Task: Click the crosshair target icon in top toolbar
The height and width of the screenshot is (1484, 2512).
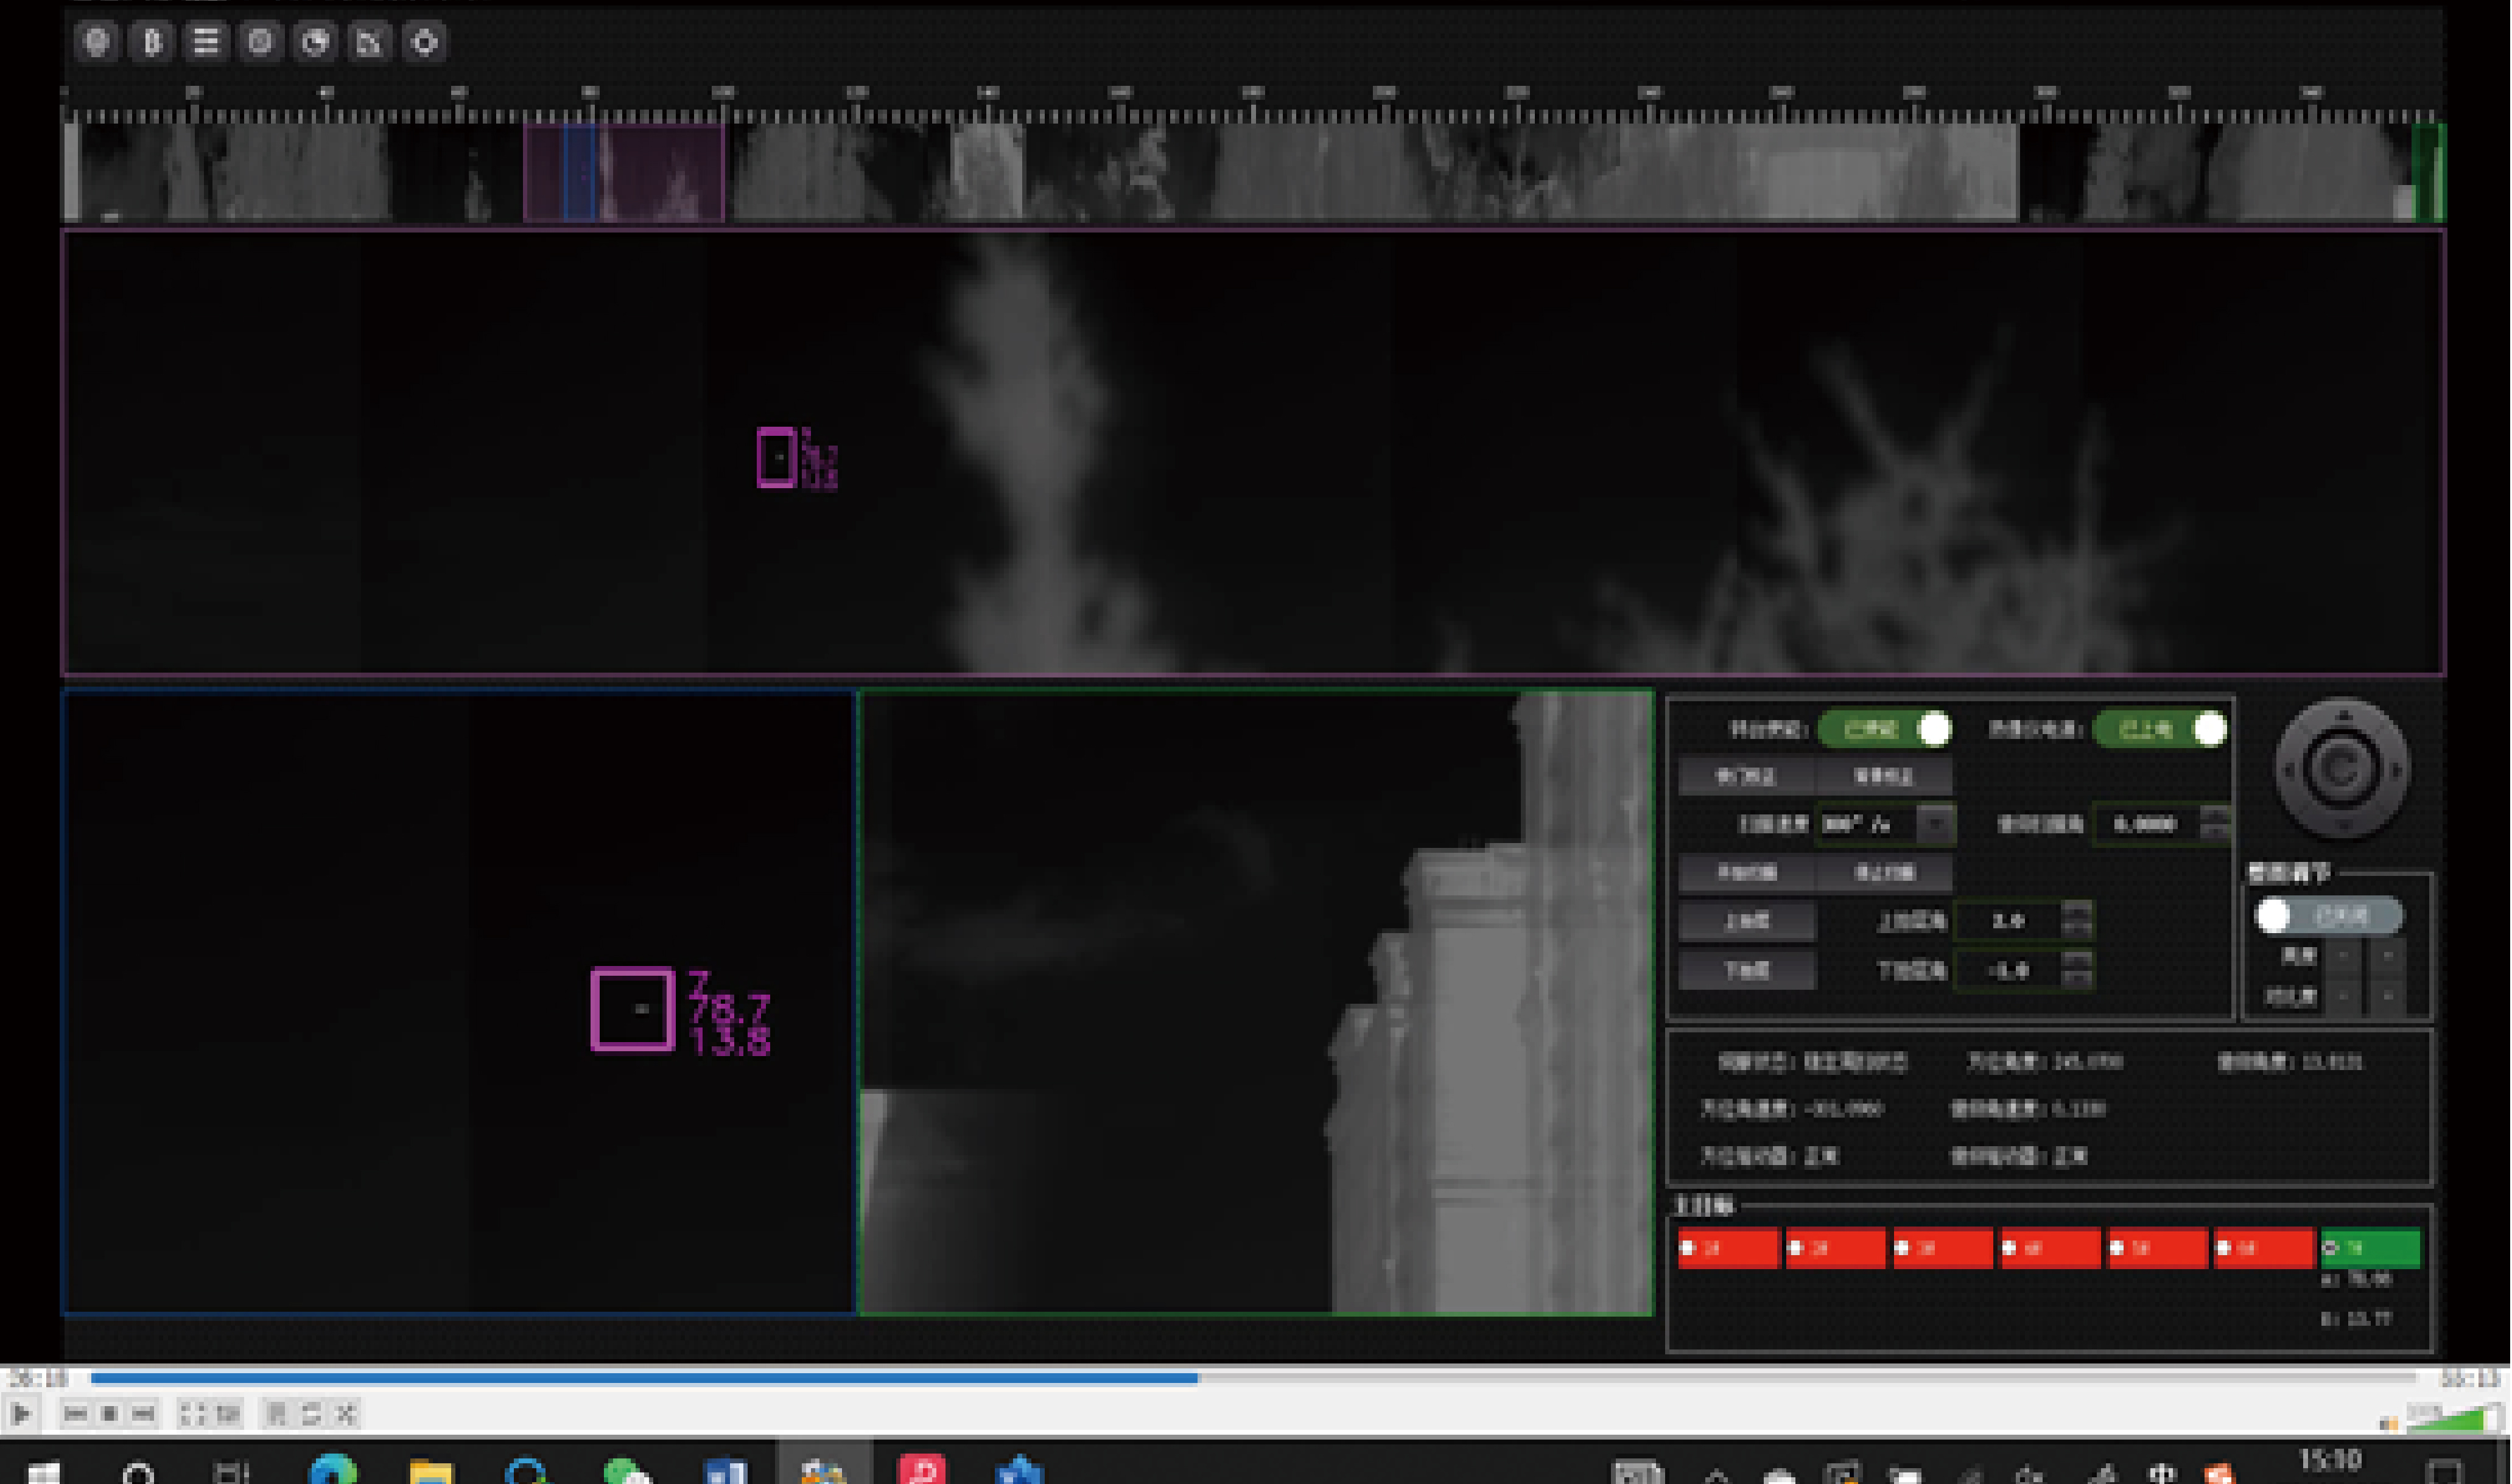Action: click(x=424, y=42)
